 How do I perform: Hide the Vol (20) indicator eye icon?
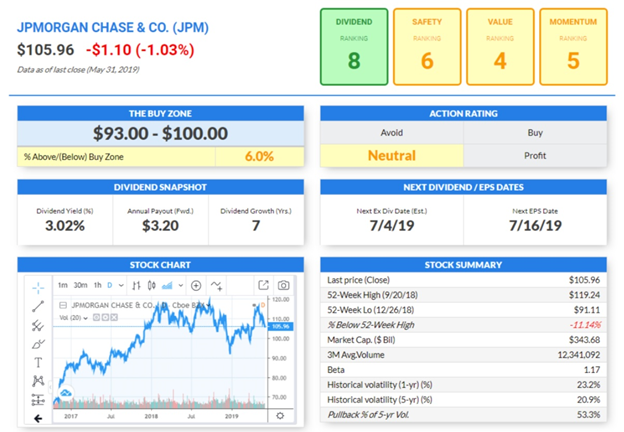point(96,317)
